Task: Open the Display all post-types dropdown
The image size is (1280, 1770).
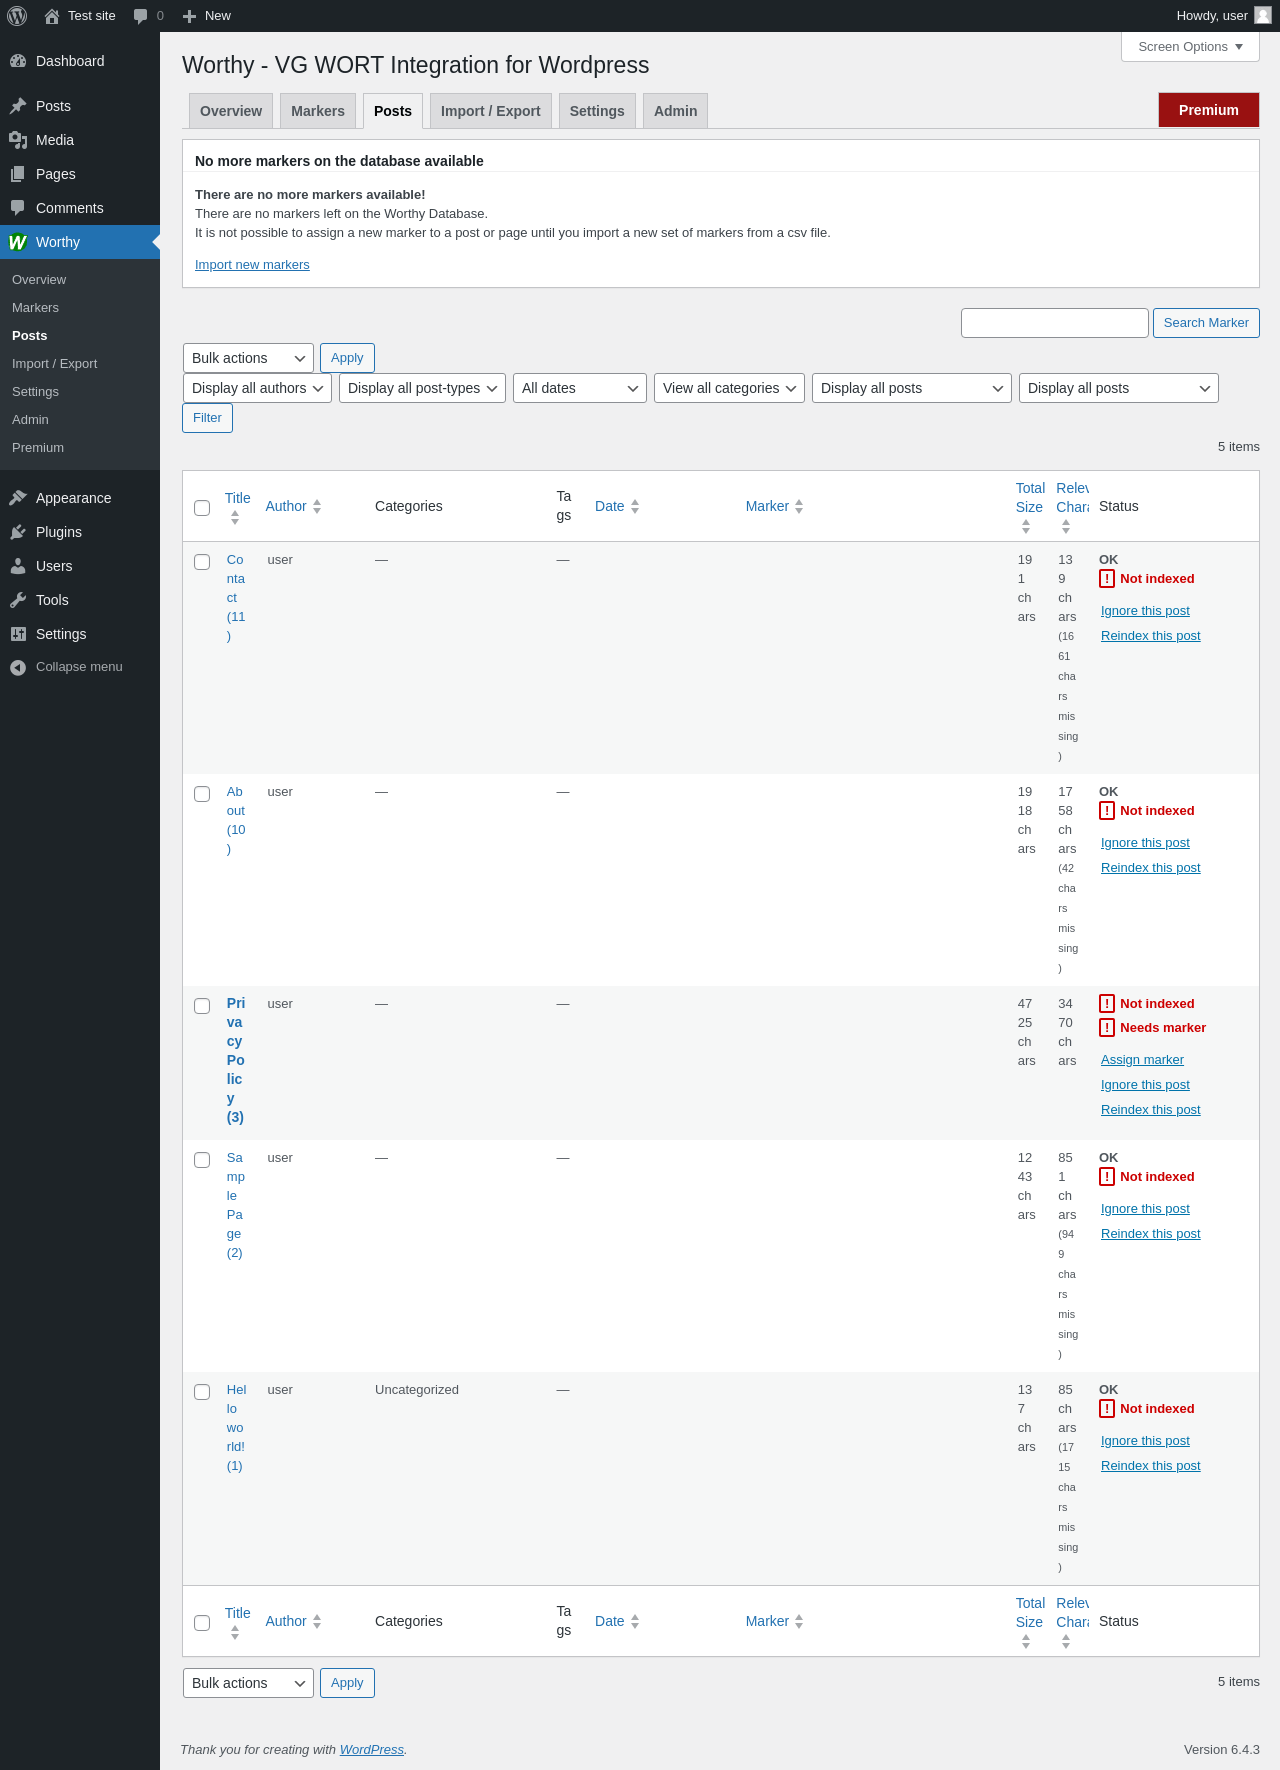Action: point(423,388)
